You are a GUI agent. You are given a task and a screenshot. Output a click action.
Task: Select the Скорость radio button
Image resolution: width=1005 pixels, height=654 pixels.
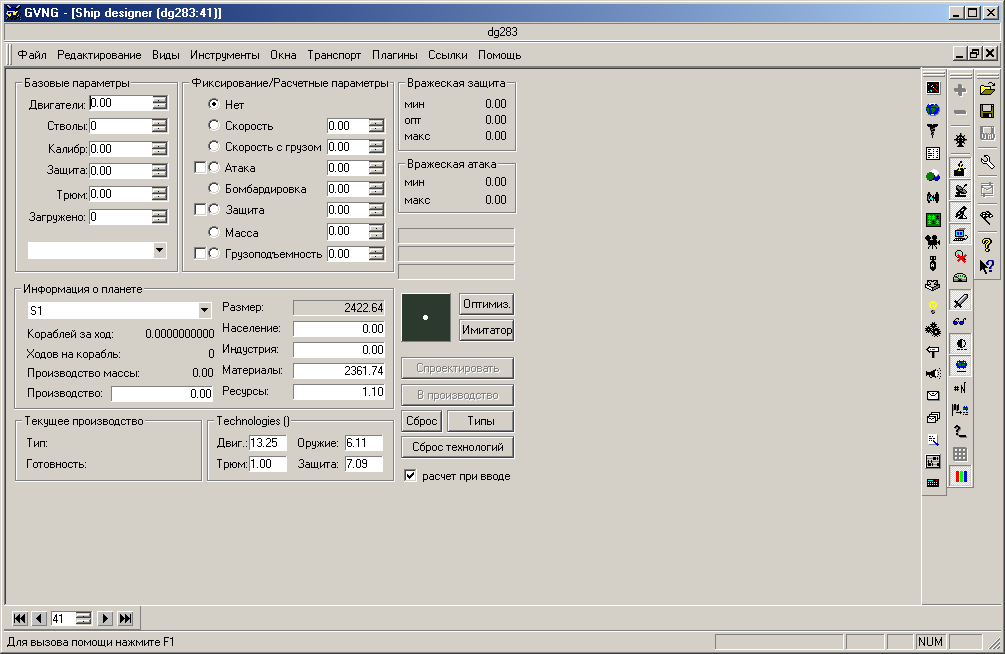[214, 126]
